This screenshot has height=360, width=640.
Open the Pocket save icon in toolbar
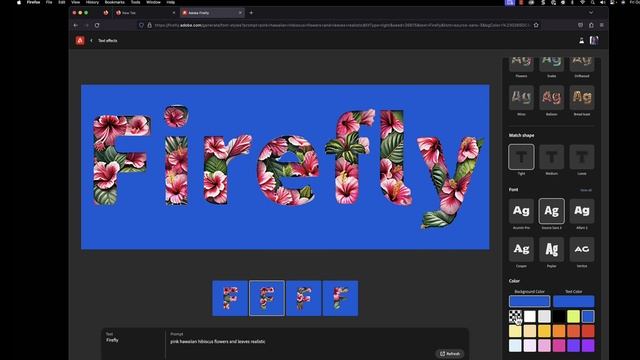coord(580,25)
